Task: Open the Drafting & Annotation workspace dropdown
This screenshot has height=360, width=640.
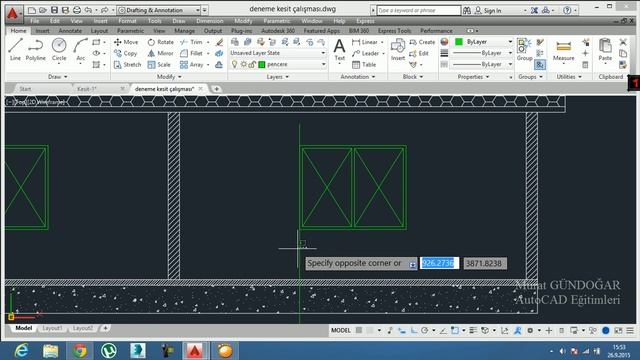Action: [x=159, y=10]
